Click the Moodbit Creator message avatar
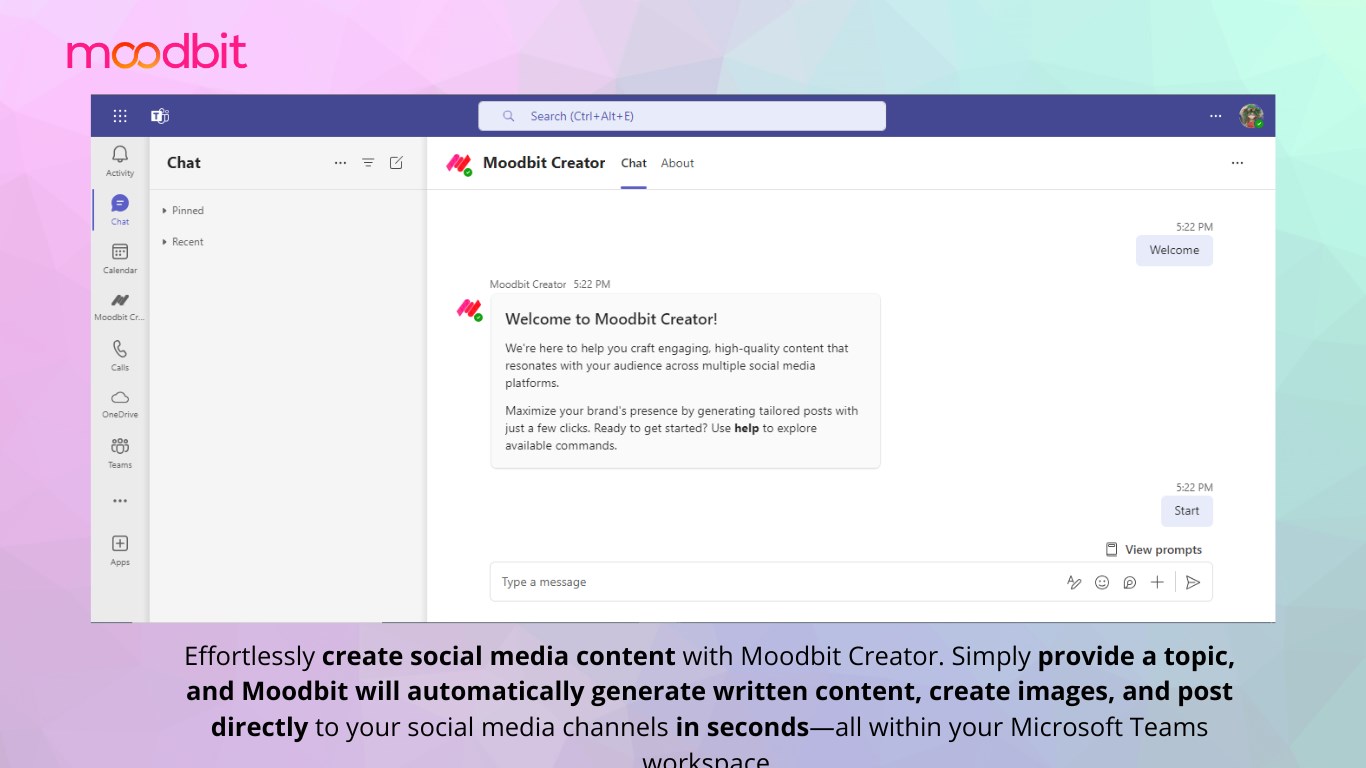This screenshot has height=768, width=1366. pos(469,309)
